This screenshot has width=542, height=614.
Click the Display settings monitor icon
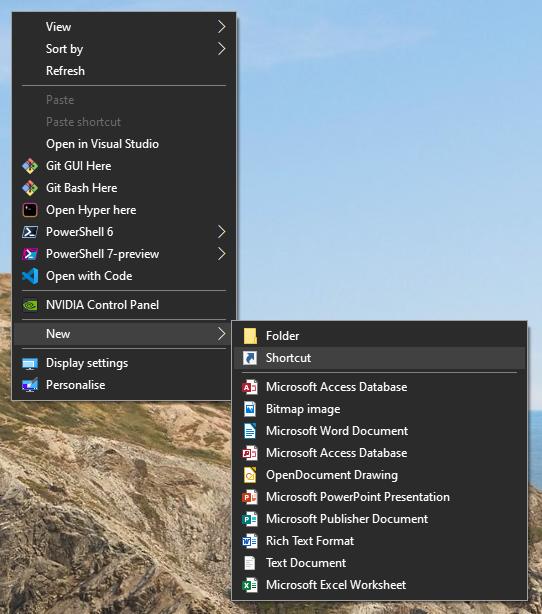tap(30, 363)
